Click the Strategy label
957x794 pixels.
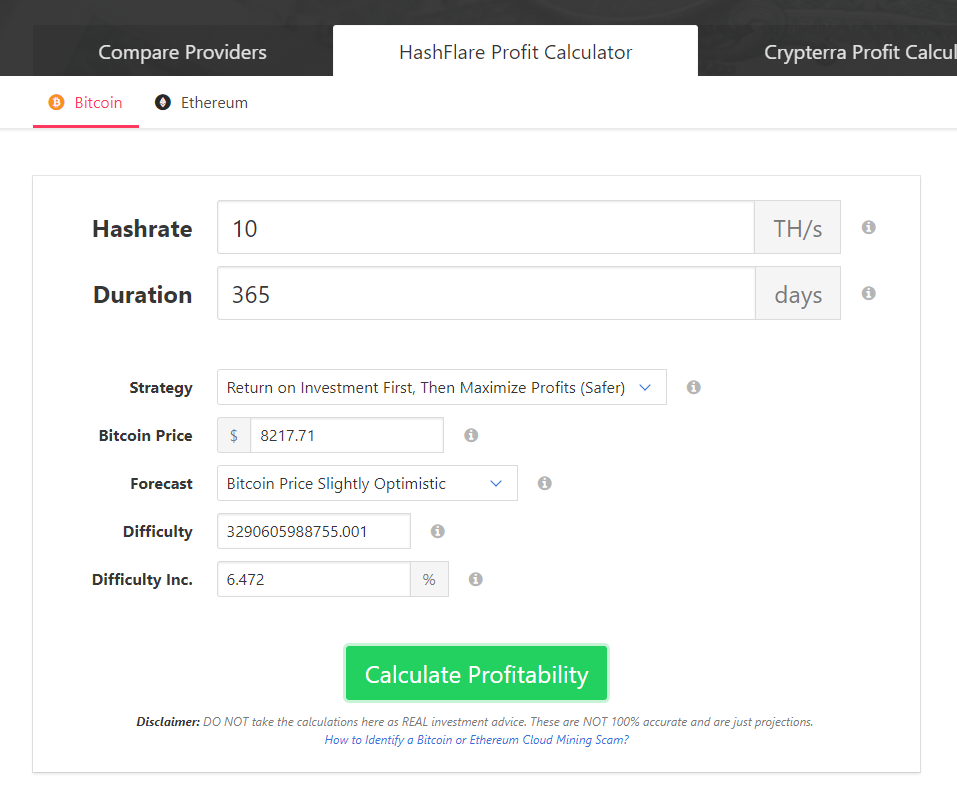(161, 388)
